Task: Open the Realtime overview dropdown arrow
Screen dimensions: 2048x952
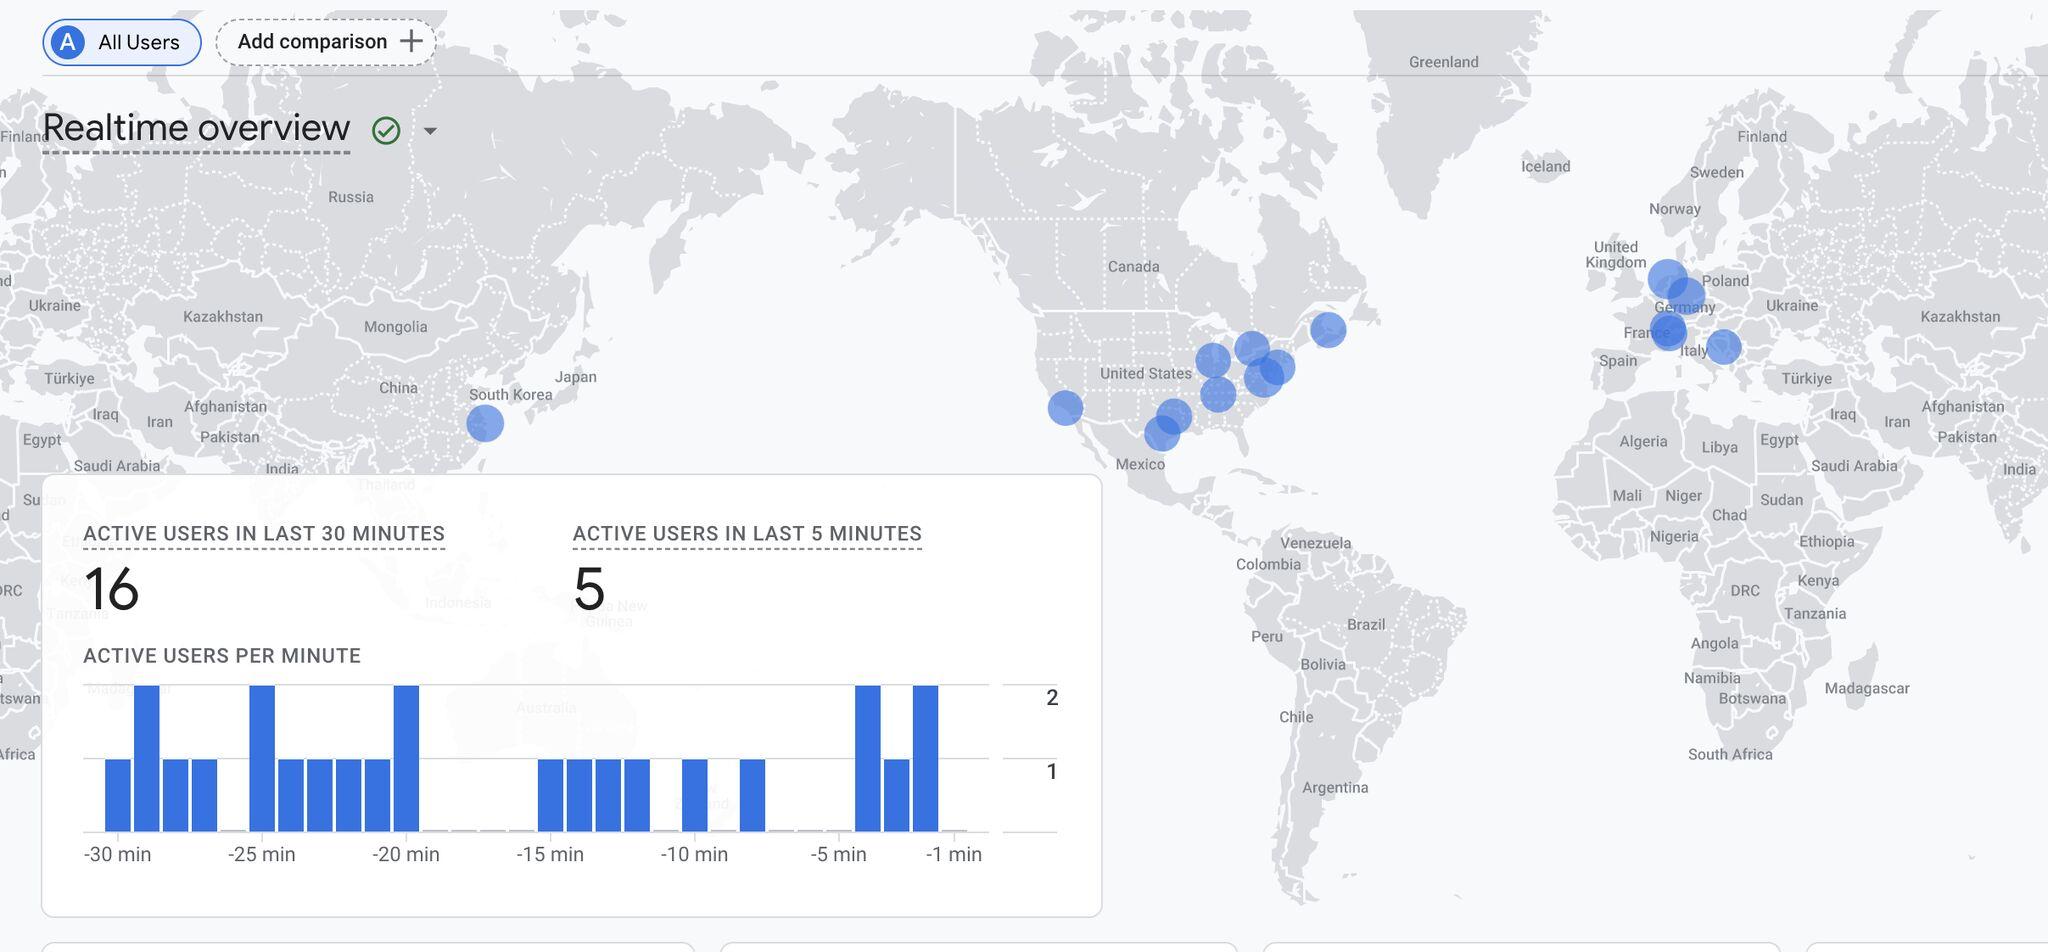Action: click(x=430, y=131)
